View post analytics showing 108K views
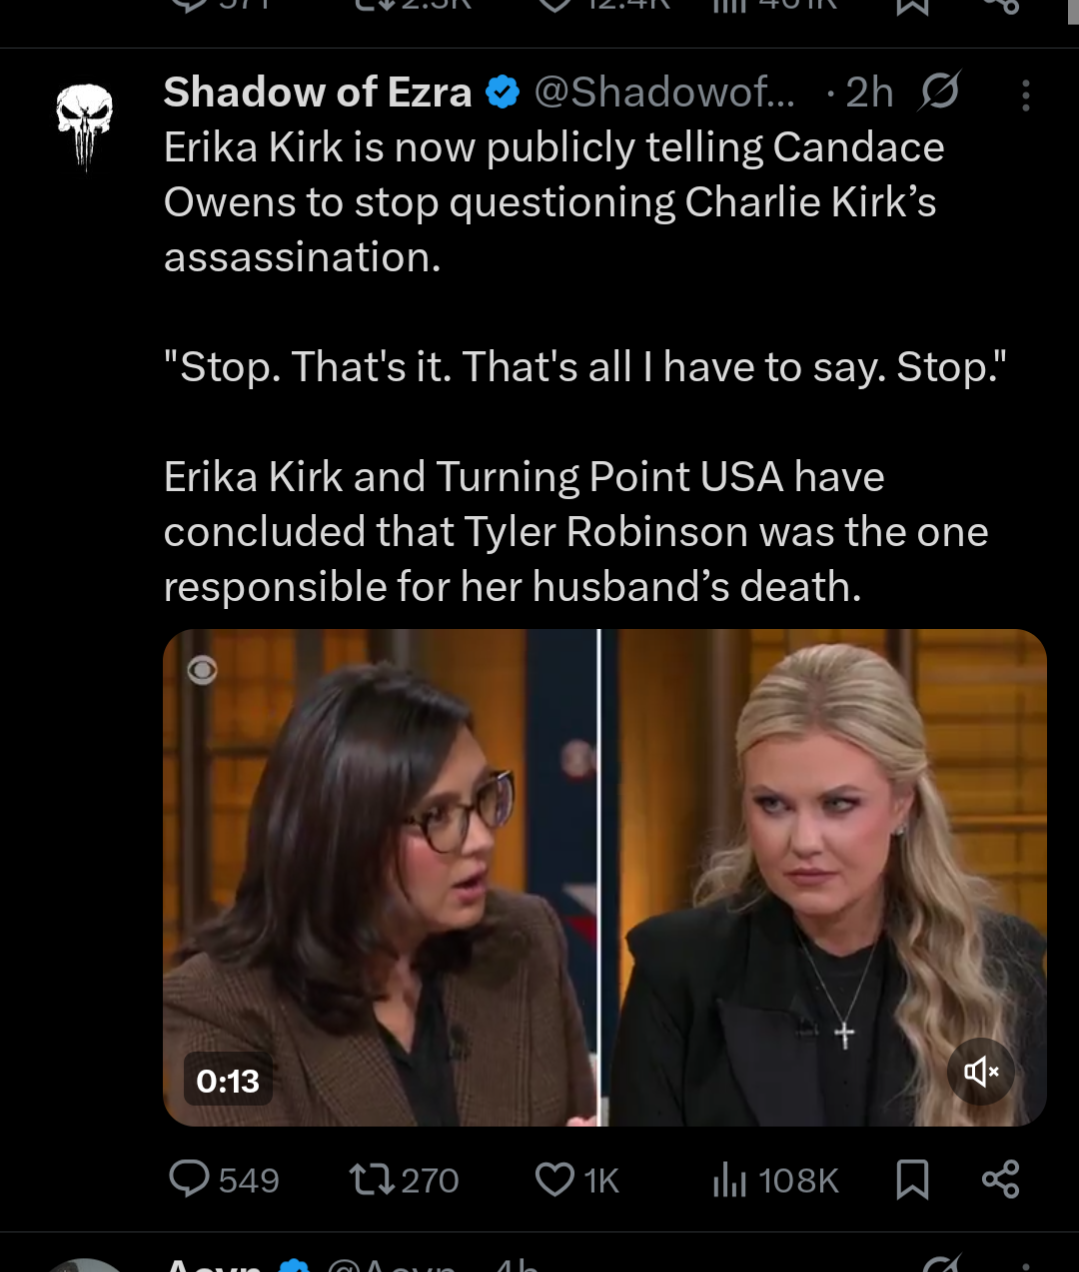The width and height of the screenshot is (1079, 1272). click(x=775, y=1180)
